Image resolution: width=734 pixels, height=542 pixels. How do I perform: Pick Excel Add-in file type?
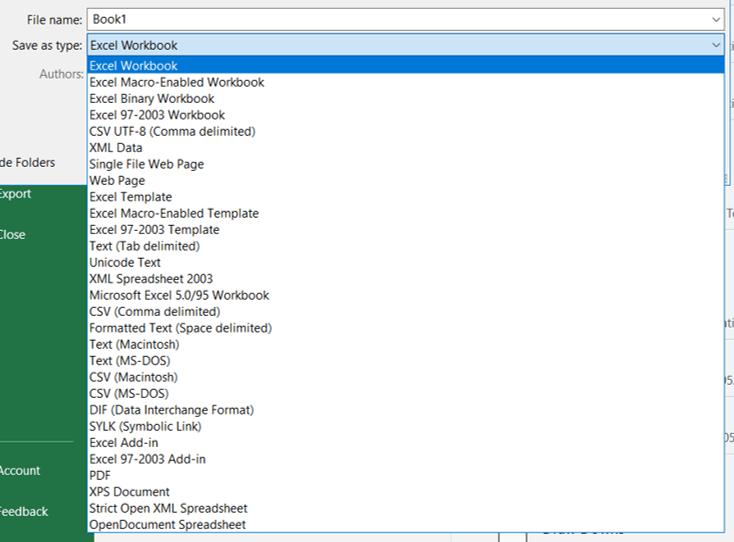406,443
